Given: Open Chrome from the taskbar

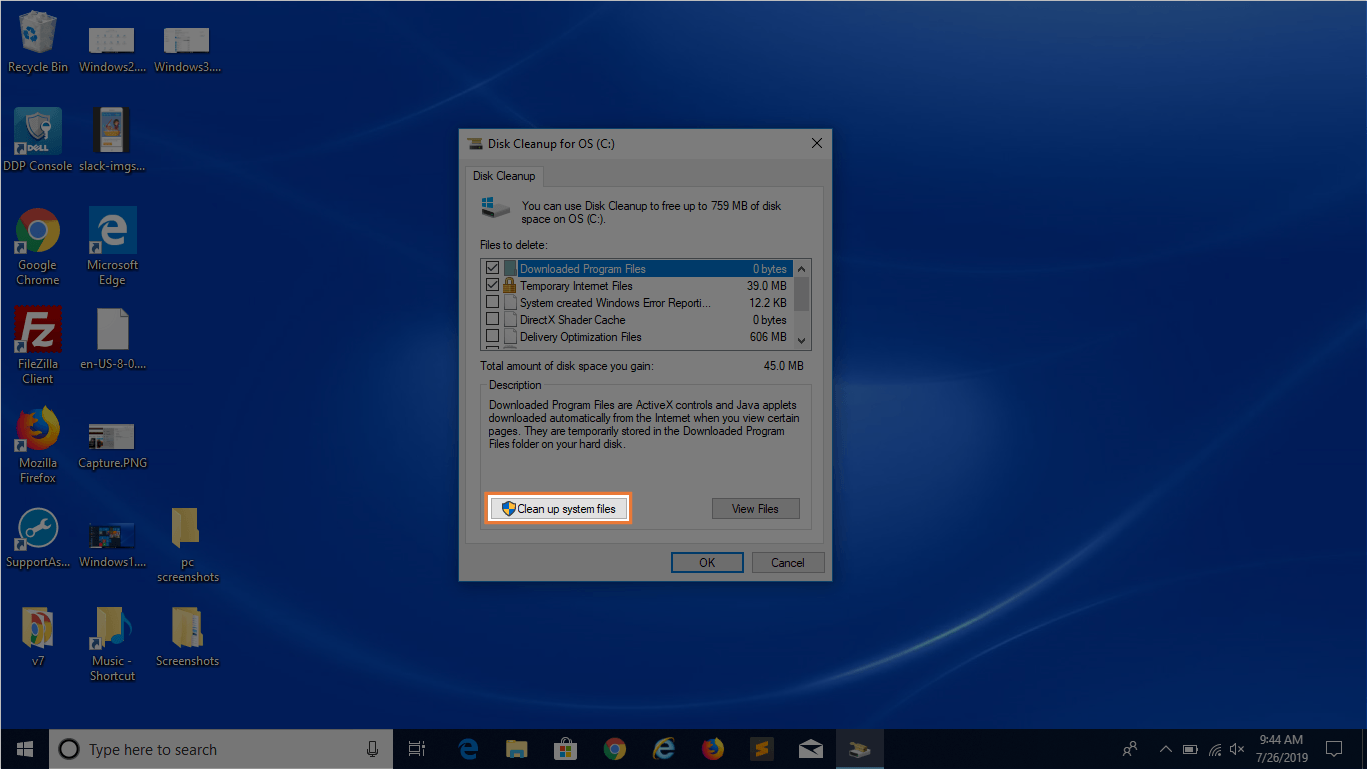Looking at the screenshot, I should click(614, 748).
